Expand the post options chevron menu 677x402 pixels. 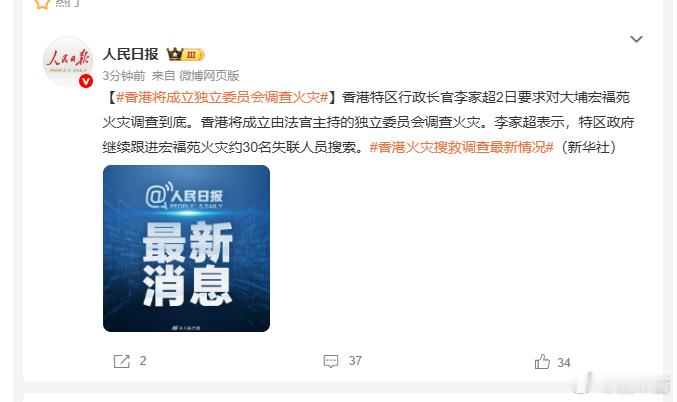click(636, 39)
